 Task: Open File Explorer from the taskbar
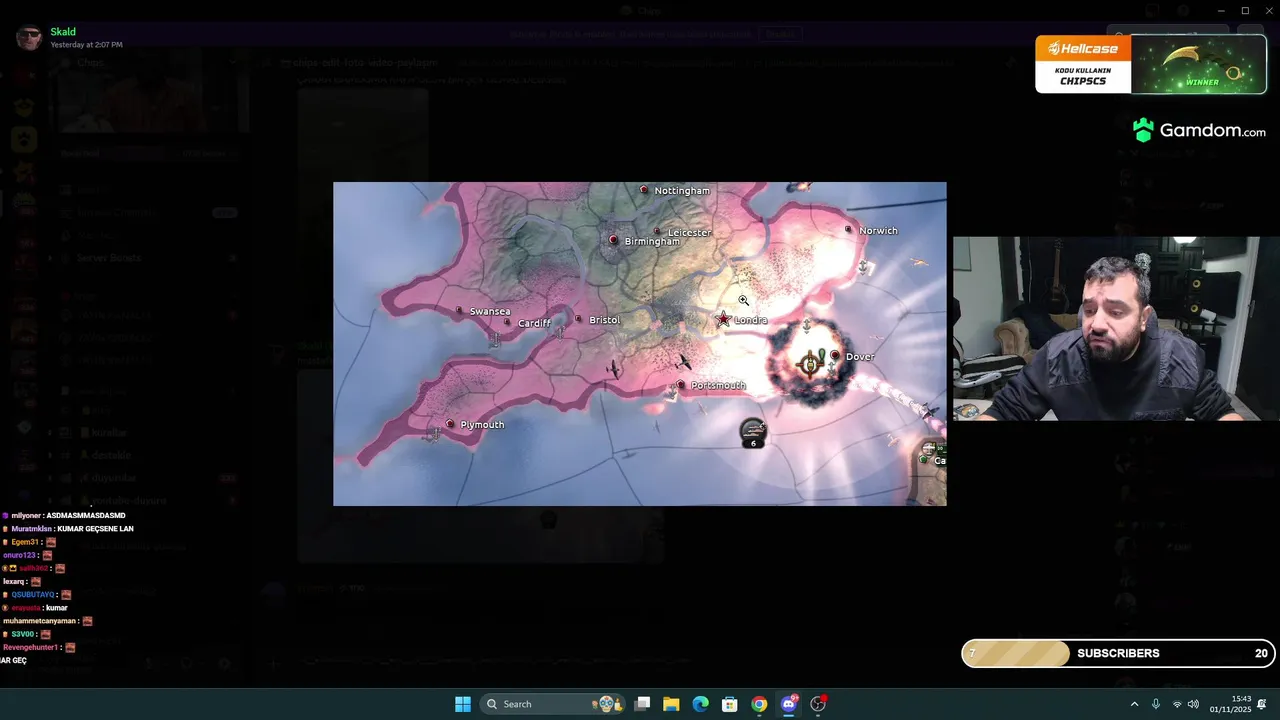coord(671,704)
